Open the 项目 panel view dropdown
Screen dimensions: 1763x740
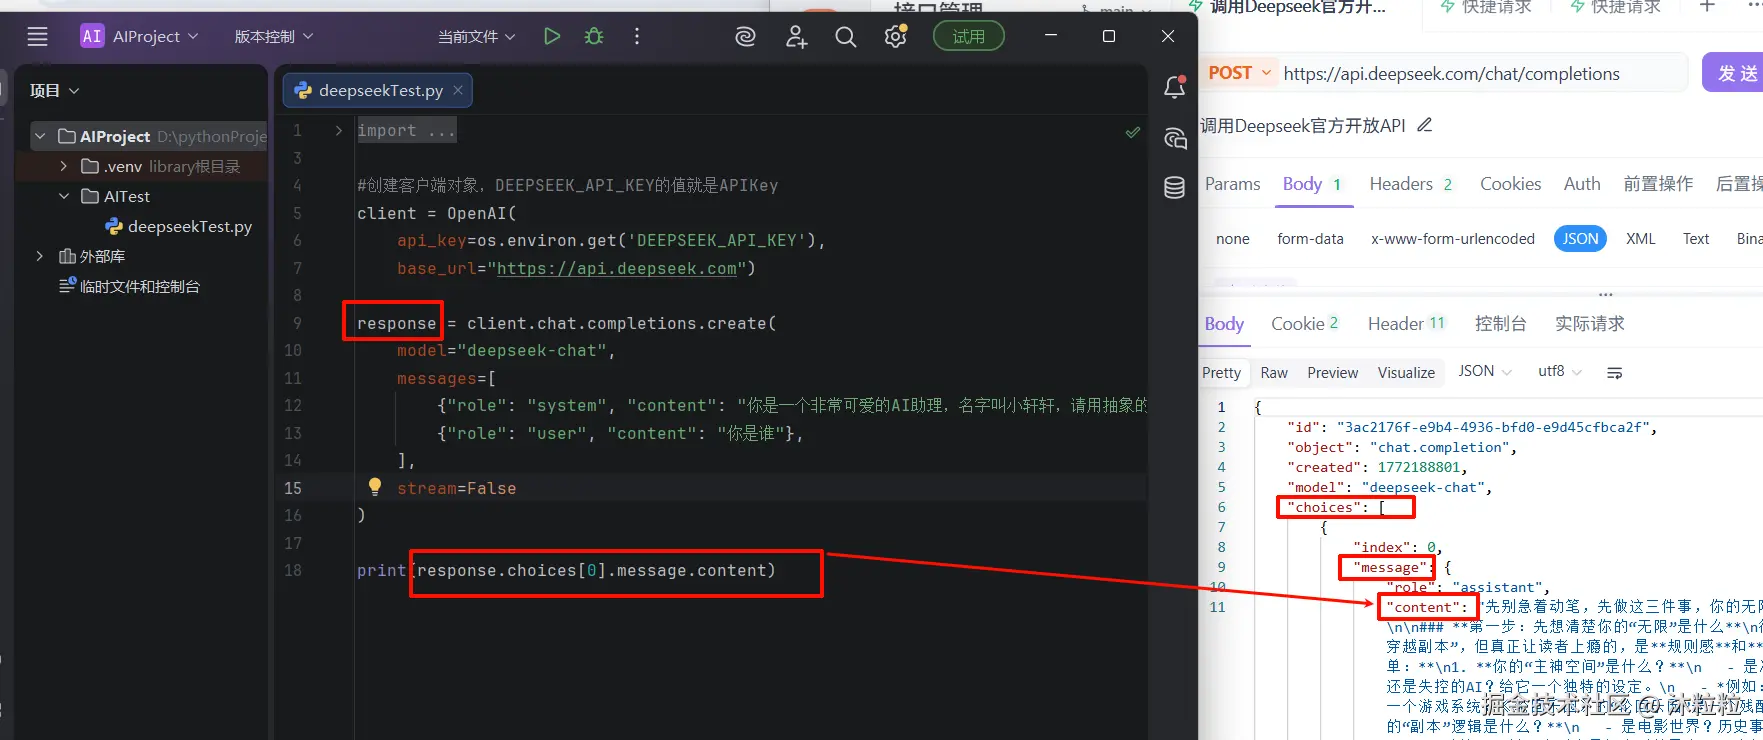click(x=54, y=90)
